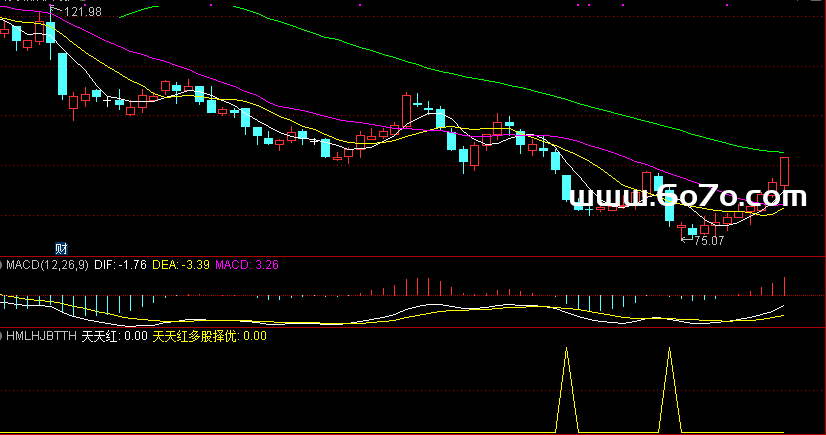Click the magenta MACD value 3.26
Image resolution: width=826 pixels, height=435 pixels.
pos(246,265)
